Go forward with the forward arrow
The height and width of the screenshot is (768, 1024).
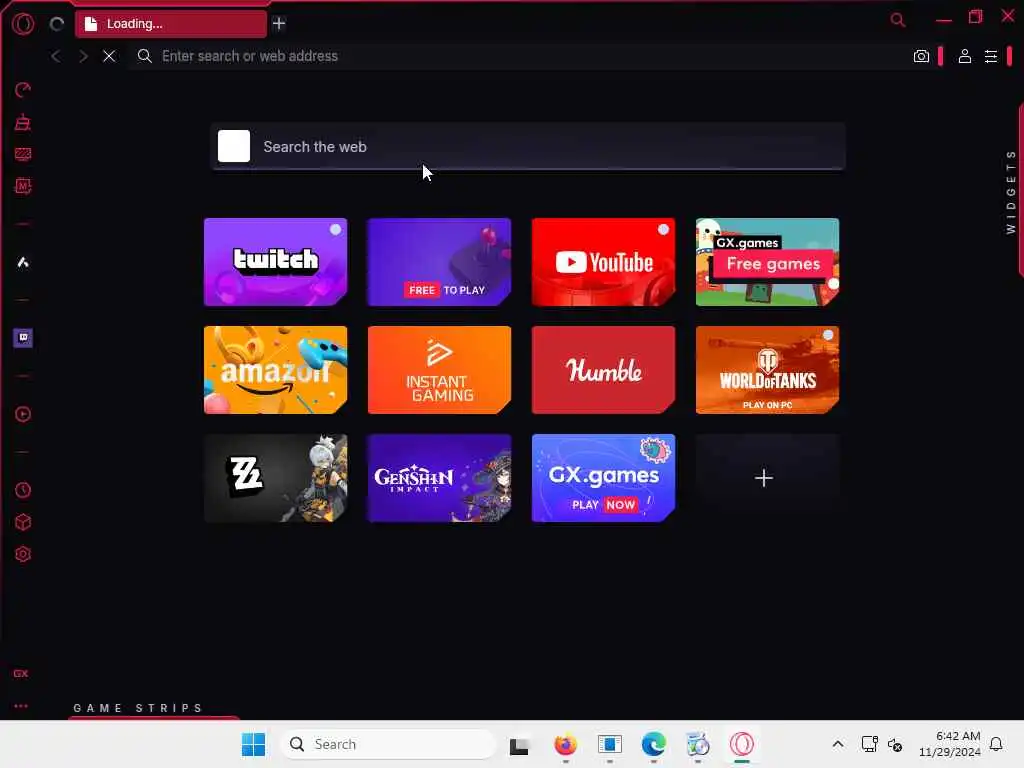(x=83, y=56)
